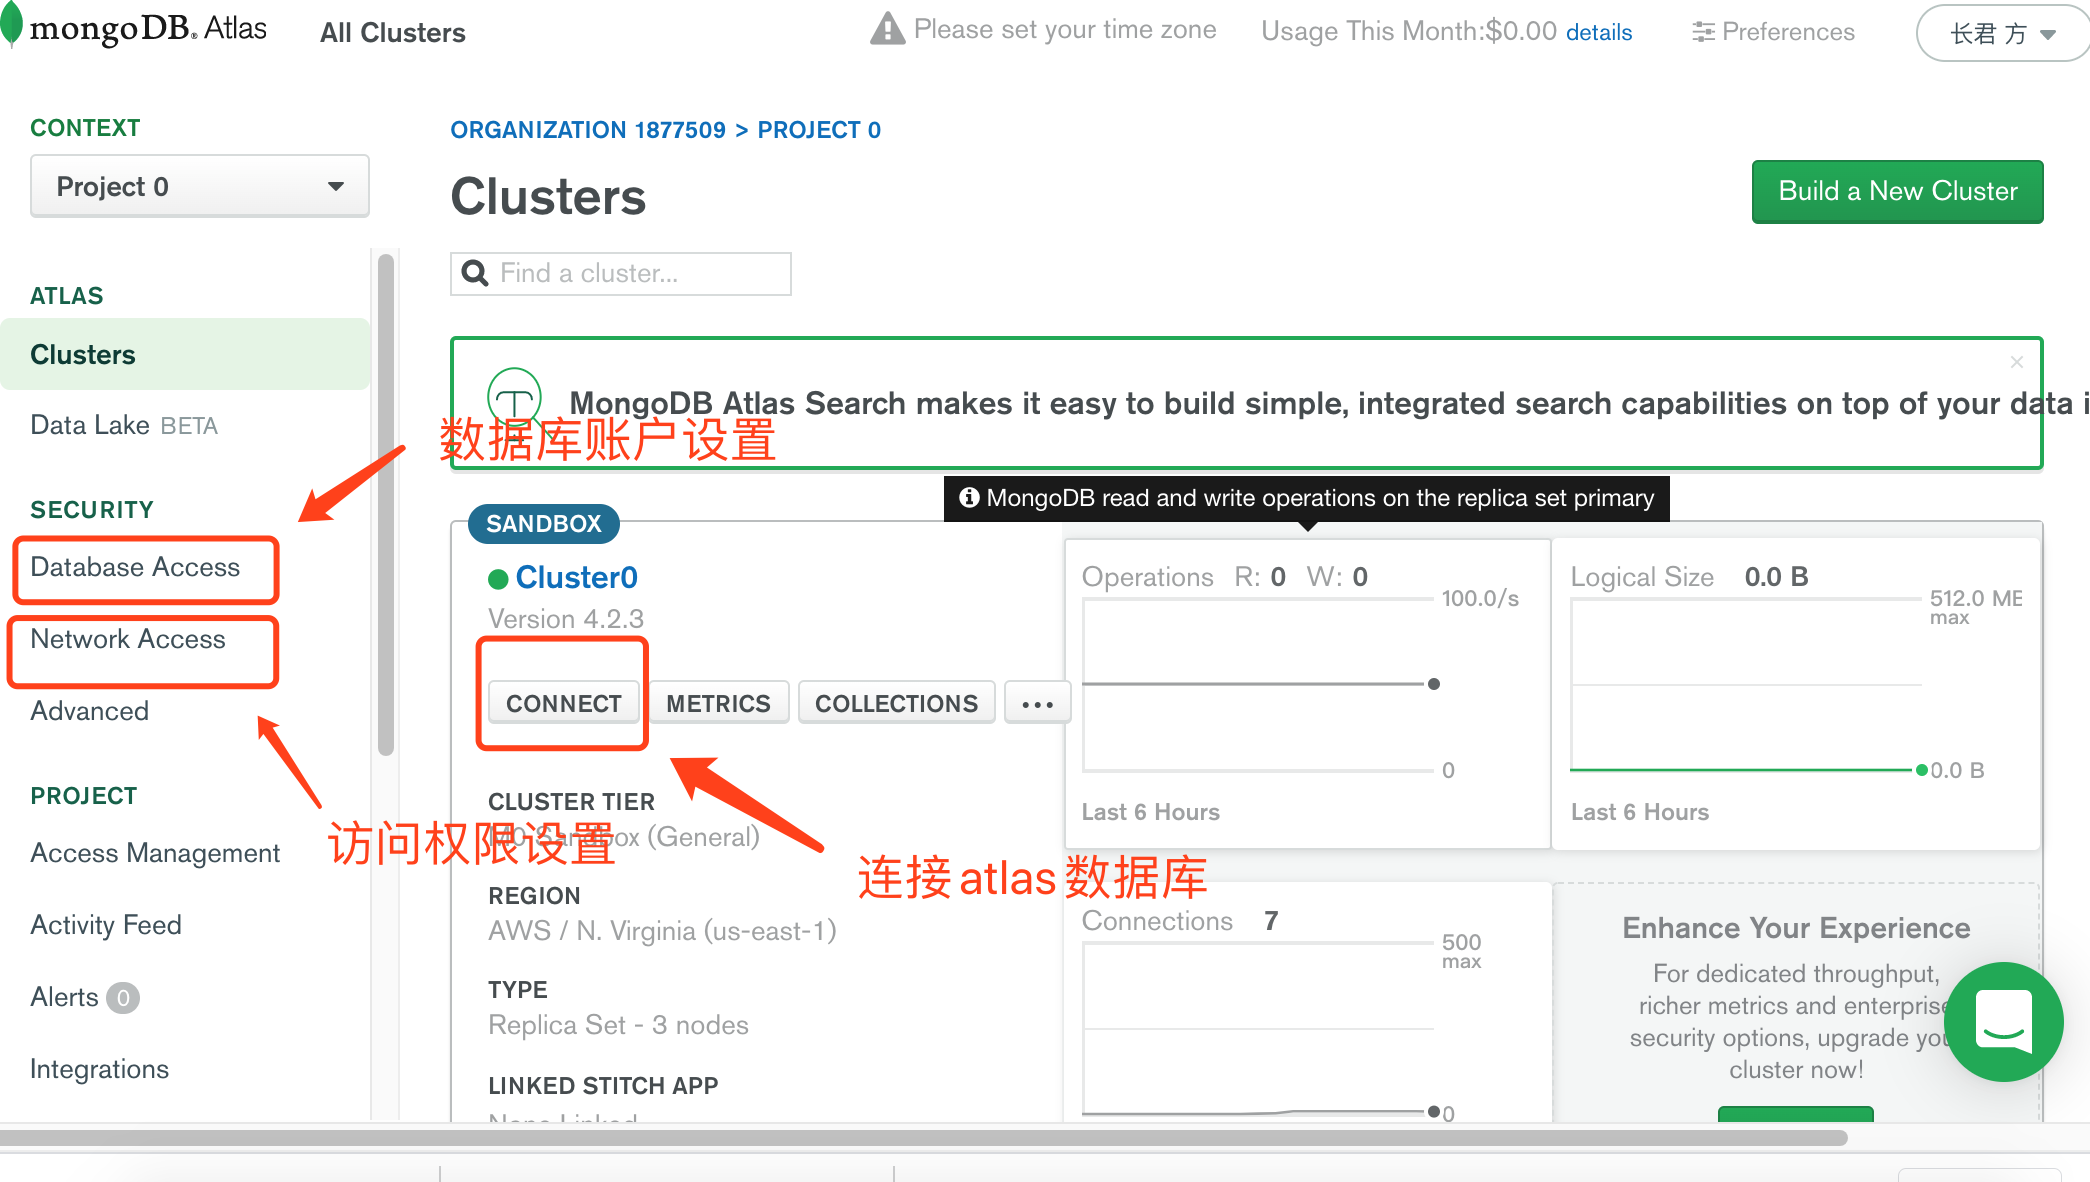Viewport: 2090px width, 1182px height.
Task: Click the MongoDB Atlas leaf logo
Action: coord(11,26)
